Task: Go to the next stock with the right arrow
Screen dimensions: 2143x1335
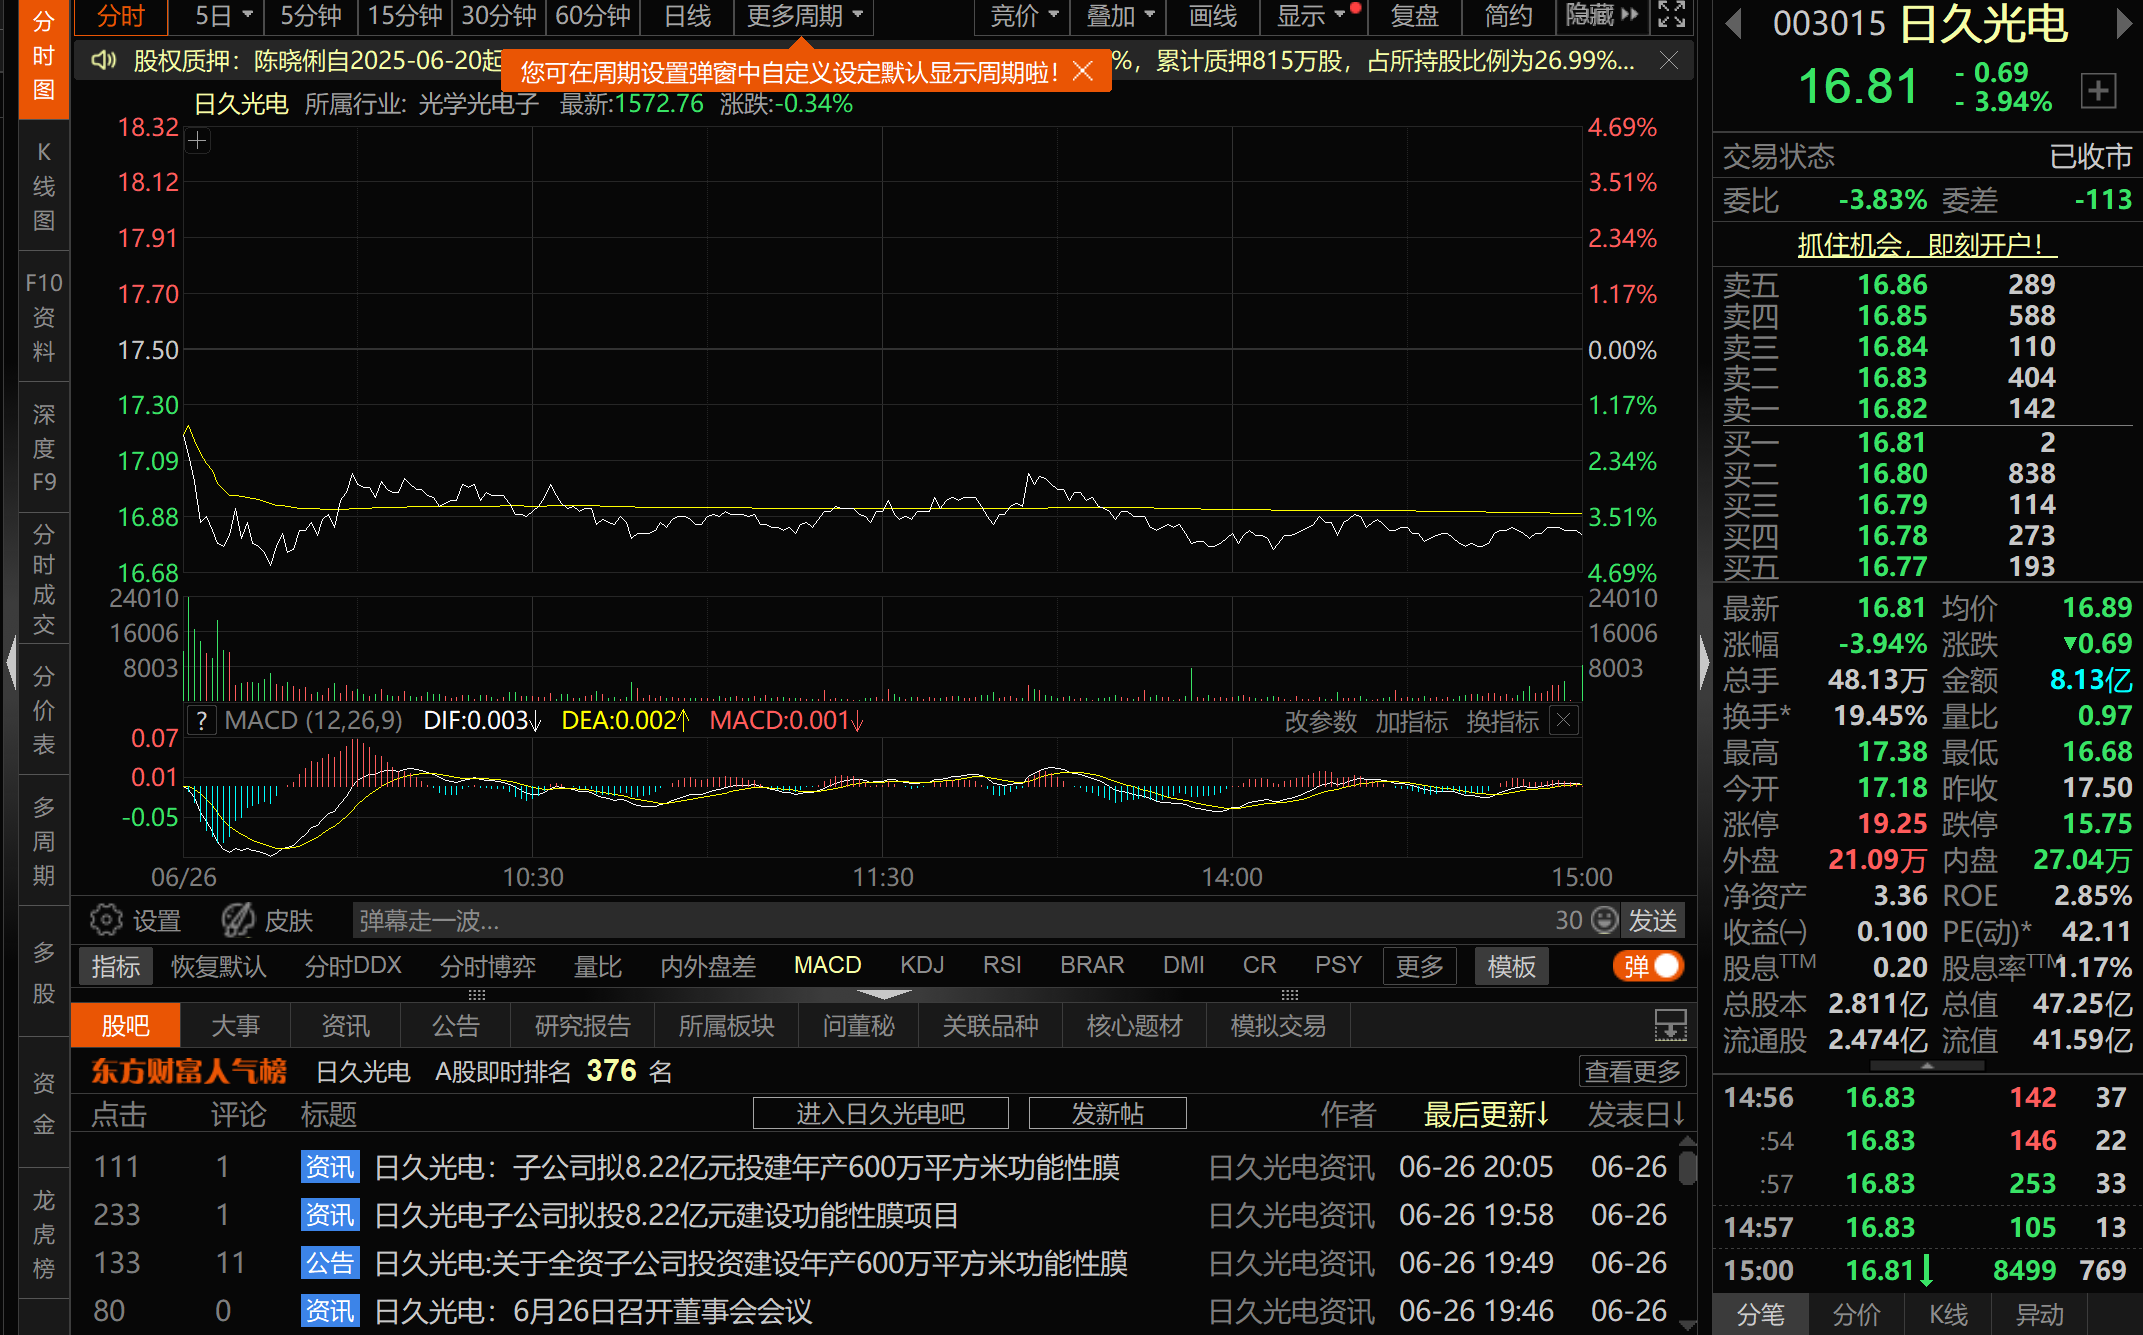Action: 2123,23
